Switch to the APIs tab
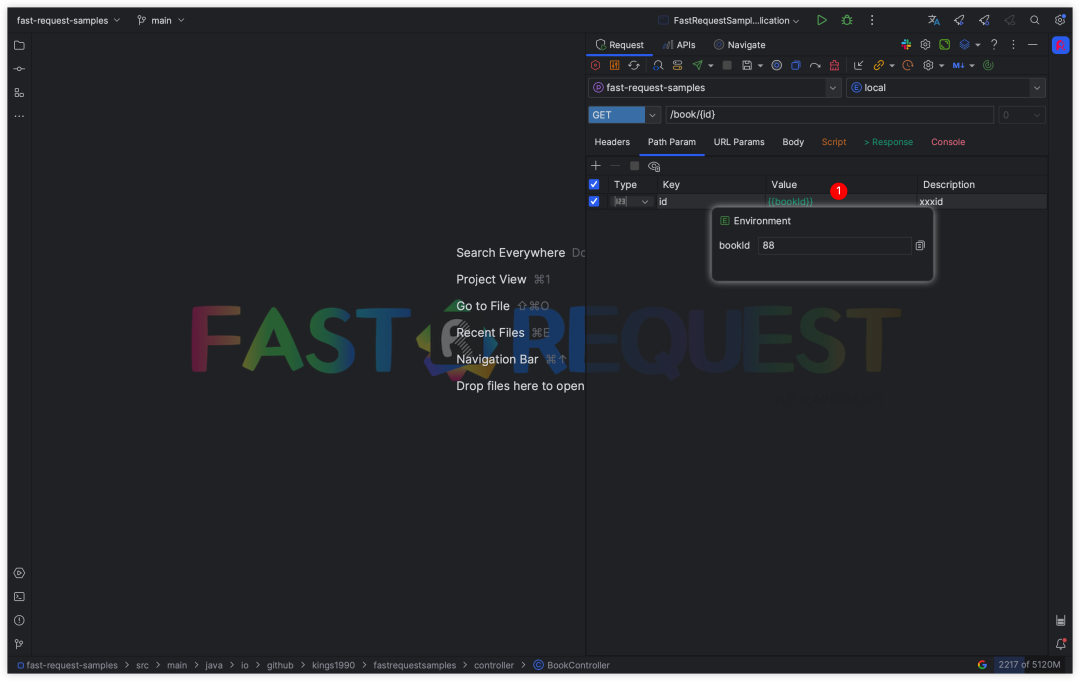Screen dimensions: 1080x681 click(x=679, y=45)
